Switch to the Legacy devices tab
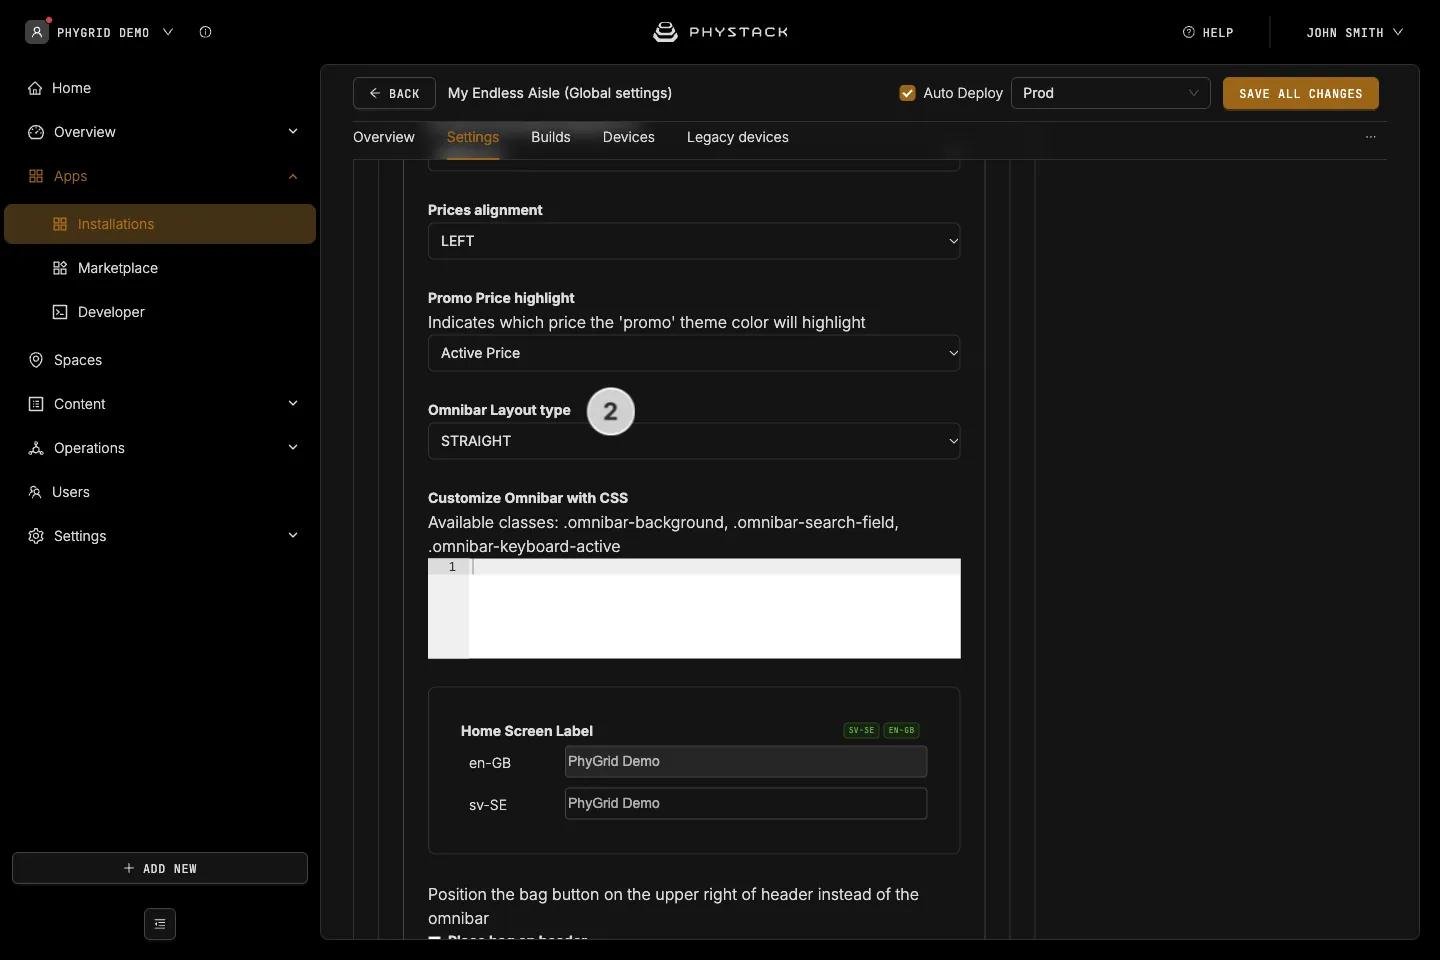This screenshot has height=960, width=1440. (738, 137)
